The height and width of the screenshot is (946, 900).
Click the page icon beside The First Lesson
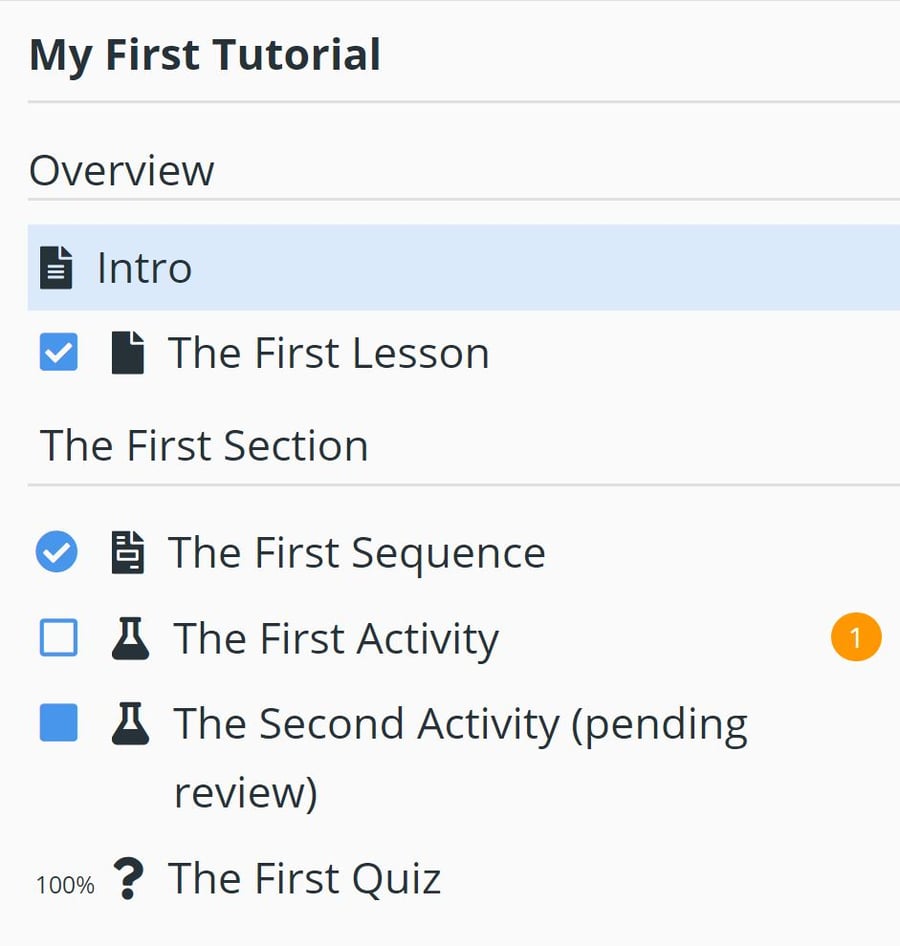point(127,352)
